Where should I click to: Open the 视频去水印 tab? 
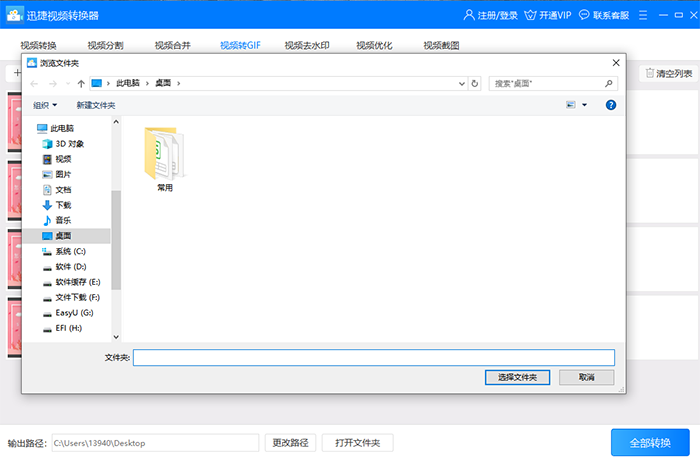(307, 45)
